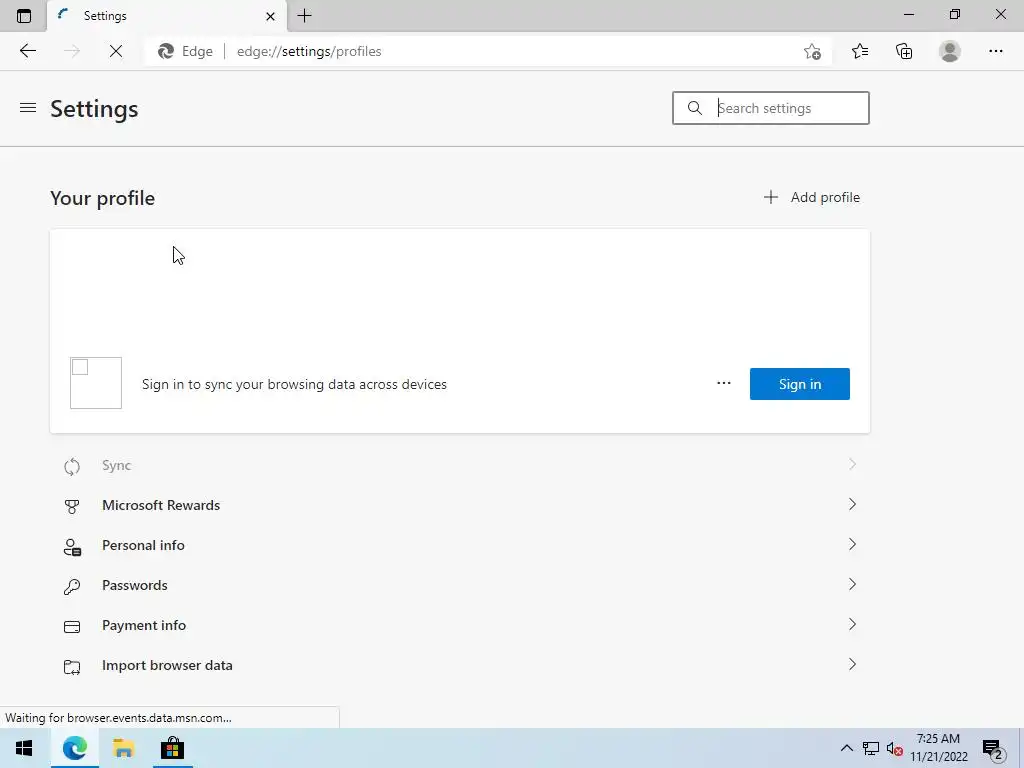
Task: Open the Personal info row
Action: (460, 545)
